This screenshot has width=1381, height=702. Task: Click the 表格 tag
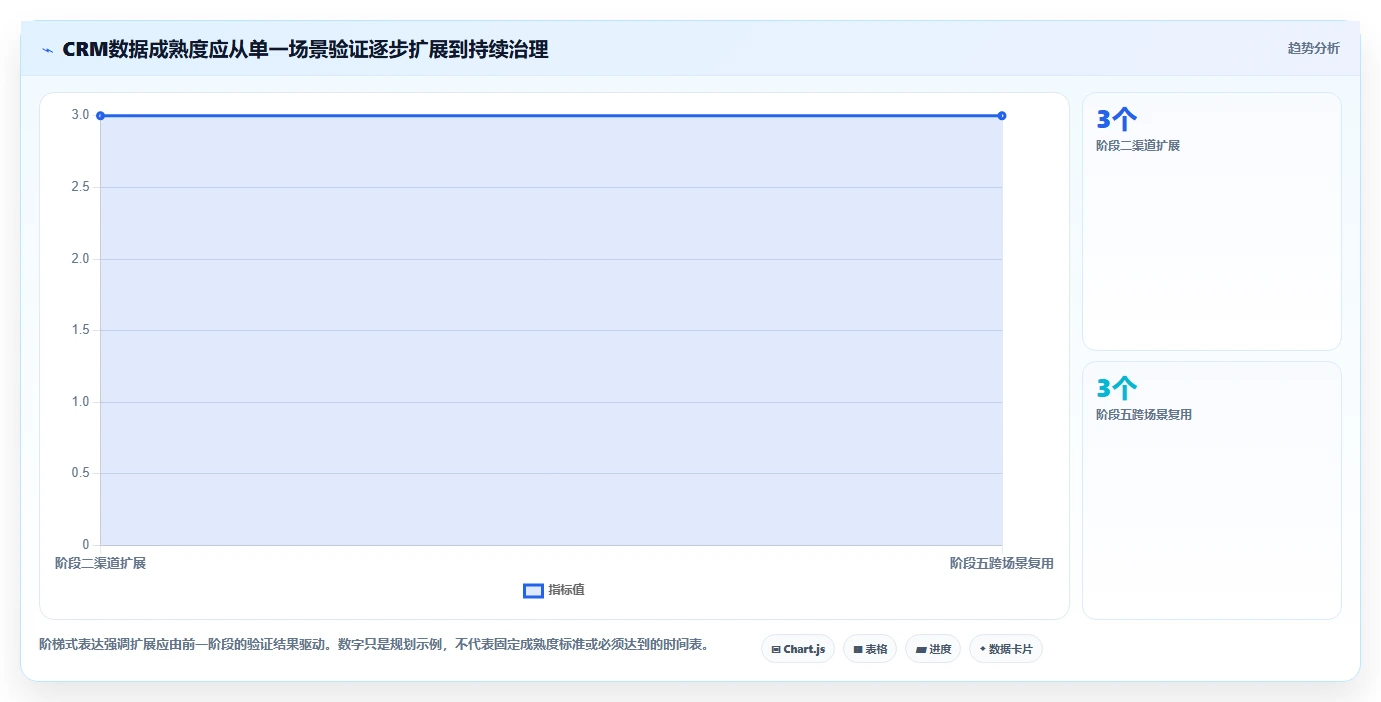[x=869, y=649]
